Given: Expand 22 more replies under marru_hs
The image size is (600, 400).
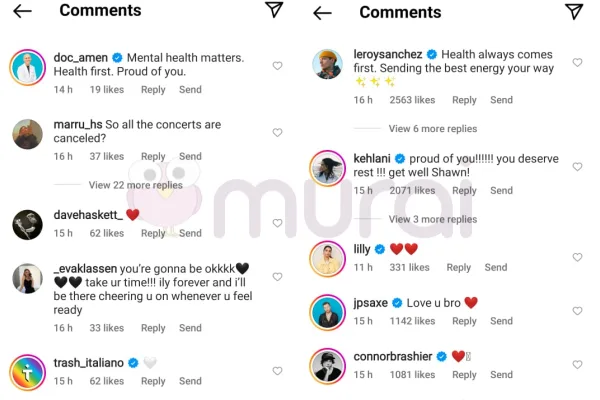Looking at the screenshot, I should 135,185.
